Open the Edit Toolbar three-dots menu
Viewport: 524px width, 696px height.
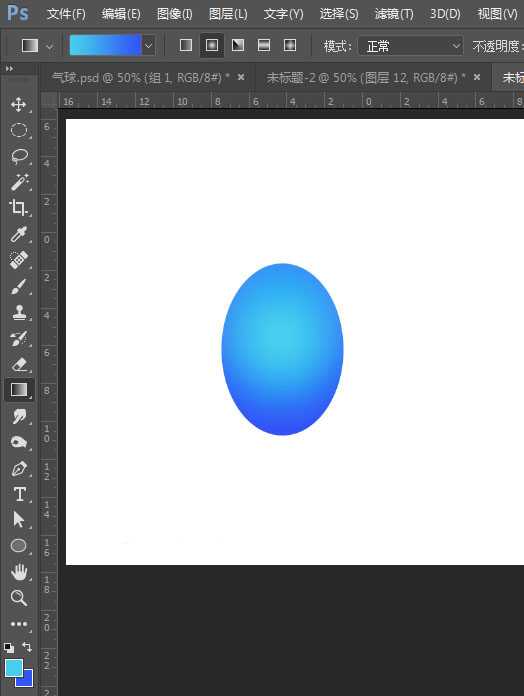pos(19,624)
